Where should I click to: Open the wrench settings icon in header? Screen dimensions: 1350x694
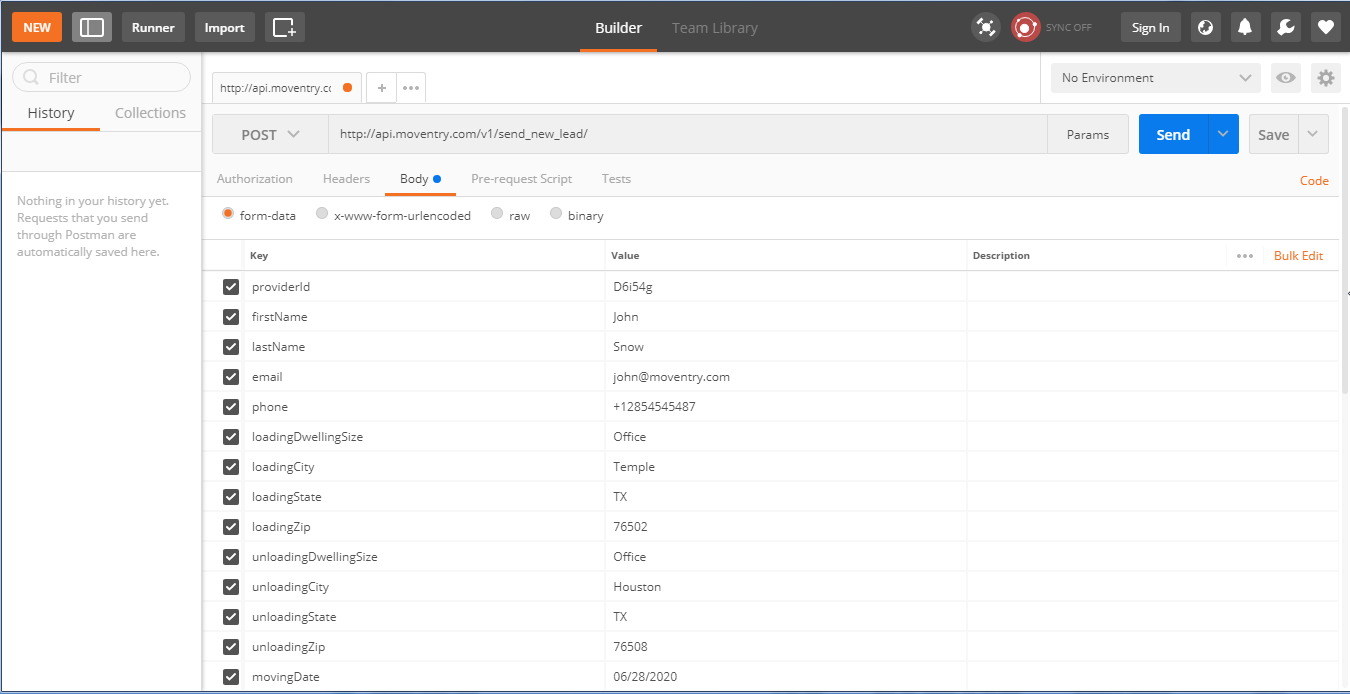(1285, 26)
